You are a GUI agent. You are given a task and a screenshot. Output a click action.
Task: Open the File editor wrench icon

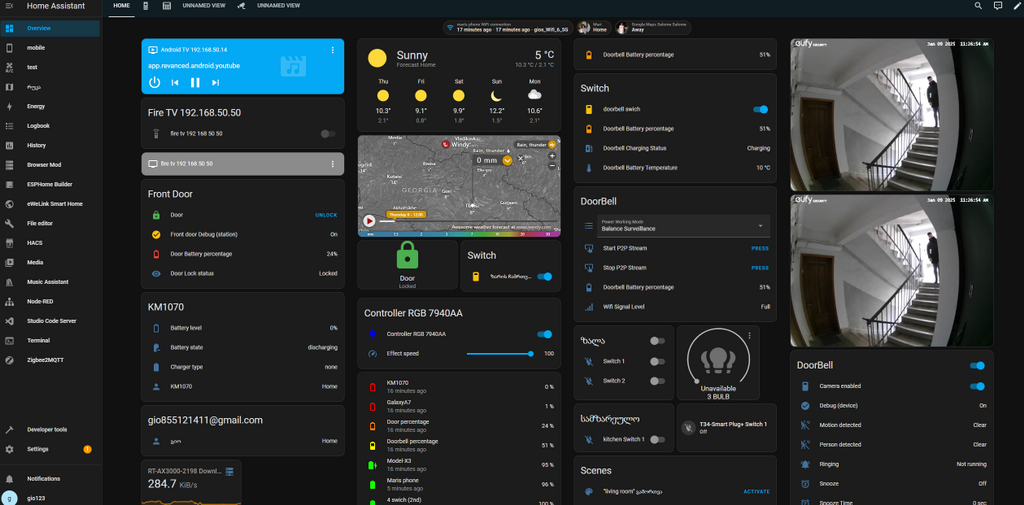point(9,223)
